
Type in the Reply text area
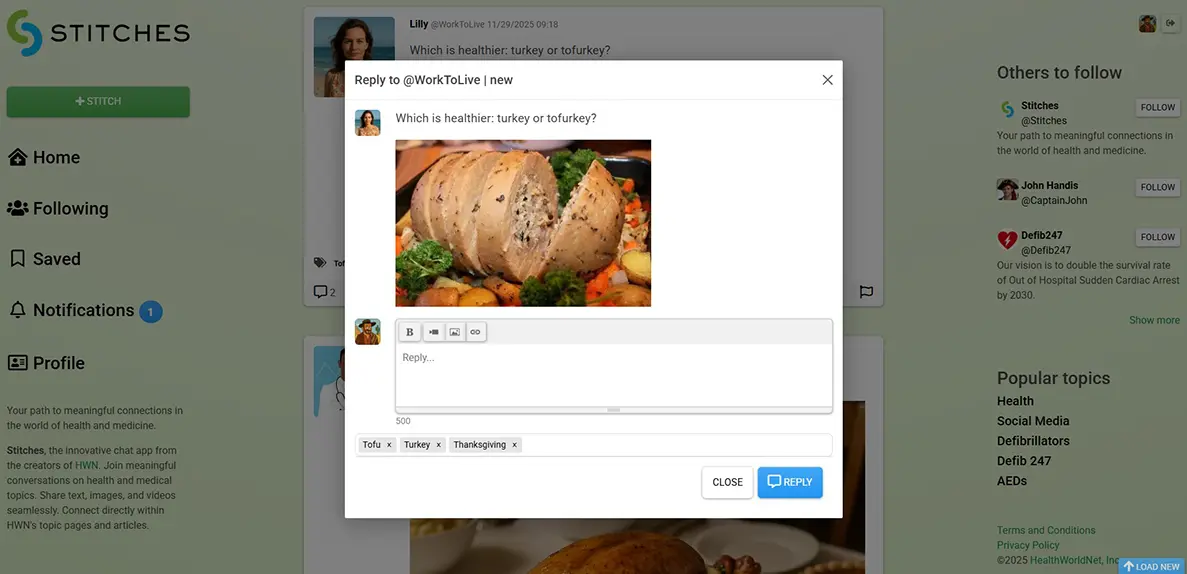(613, 375)
